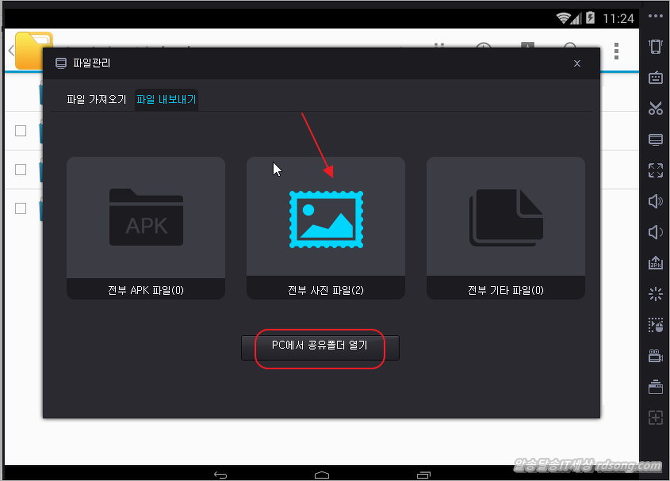
Task: Select the APK folder icon
Action: tap(146, 218)
